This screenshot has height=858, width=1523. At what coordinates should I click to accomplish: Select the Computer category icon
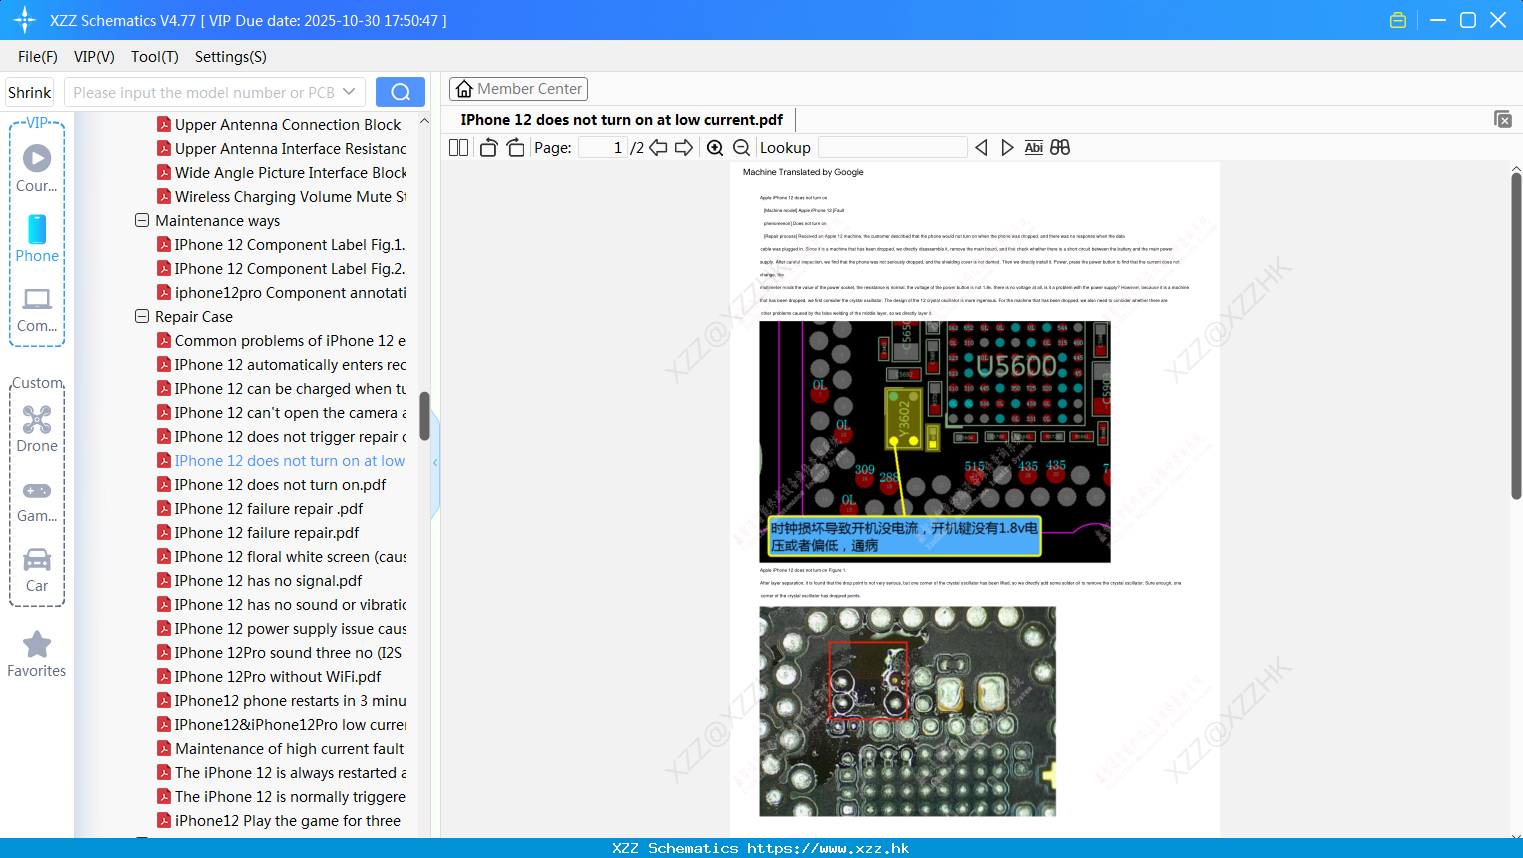pos(37,310)
